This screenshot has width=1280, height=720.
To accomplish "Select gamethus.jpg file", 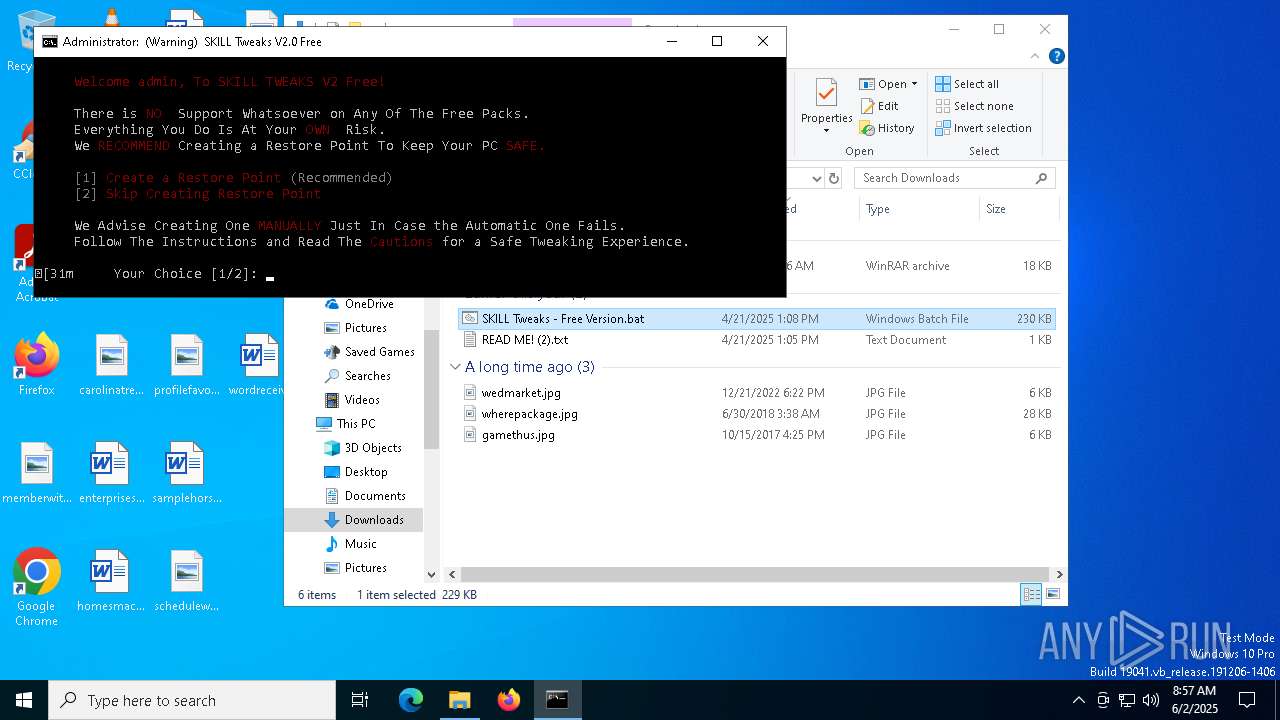I will click(x=757, y=435).
